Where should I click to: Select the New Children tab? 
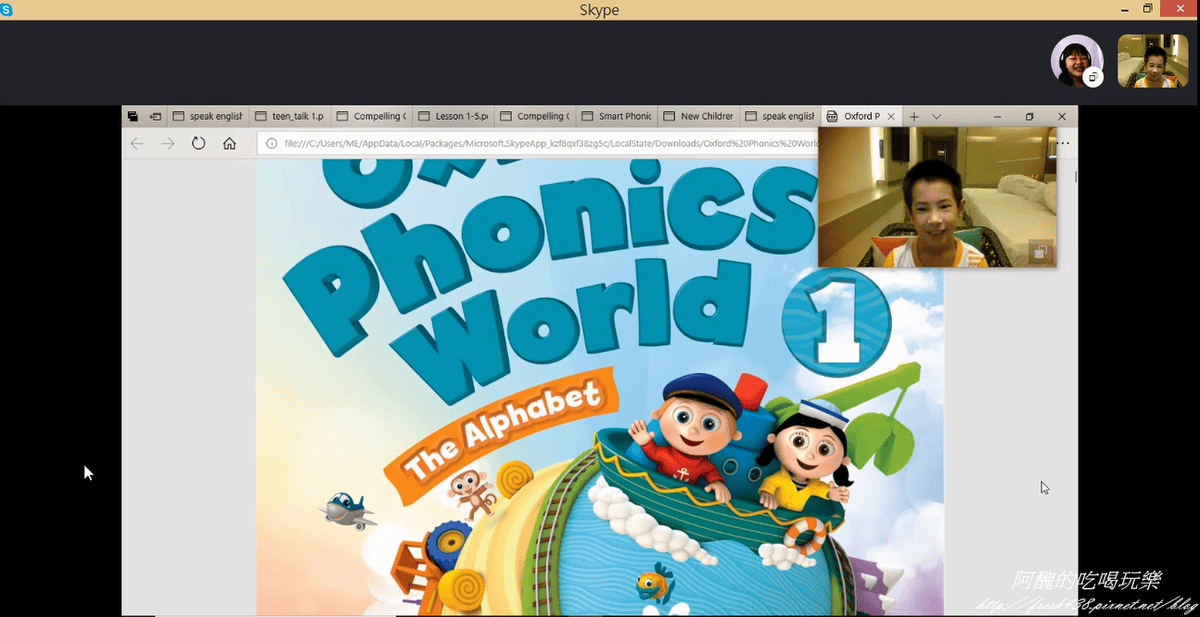click(699, 116)
